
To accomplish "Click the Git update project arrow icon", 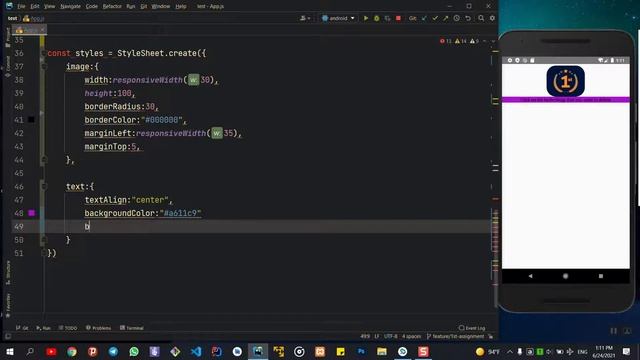I will click(x=424, y=18).
